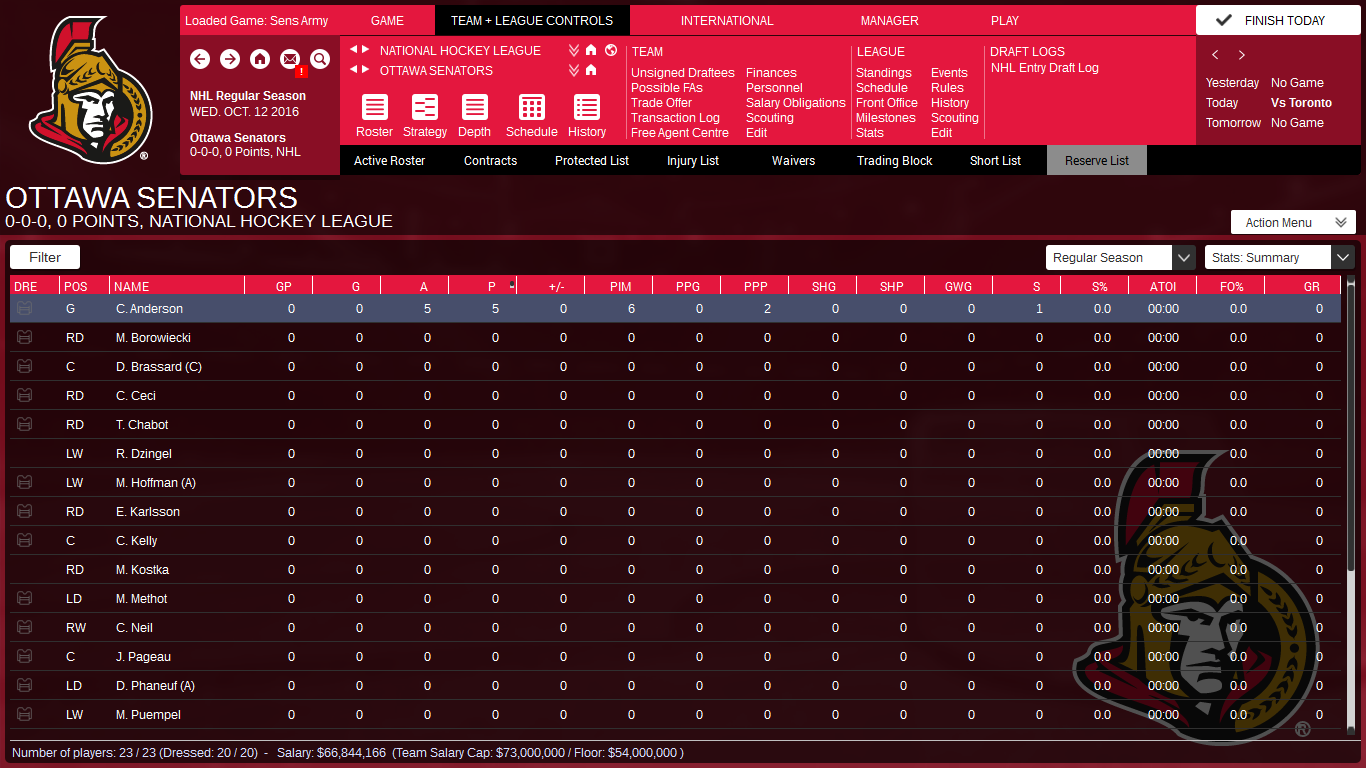Open the Stats: Summary dropdown
The width and height of the screenshot is (1366, 768).
1278,257
